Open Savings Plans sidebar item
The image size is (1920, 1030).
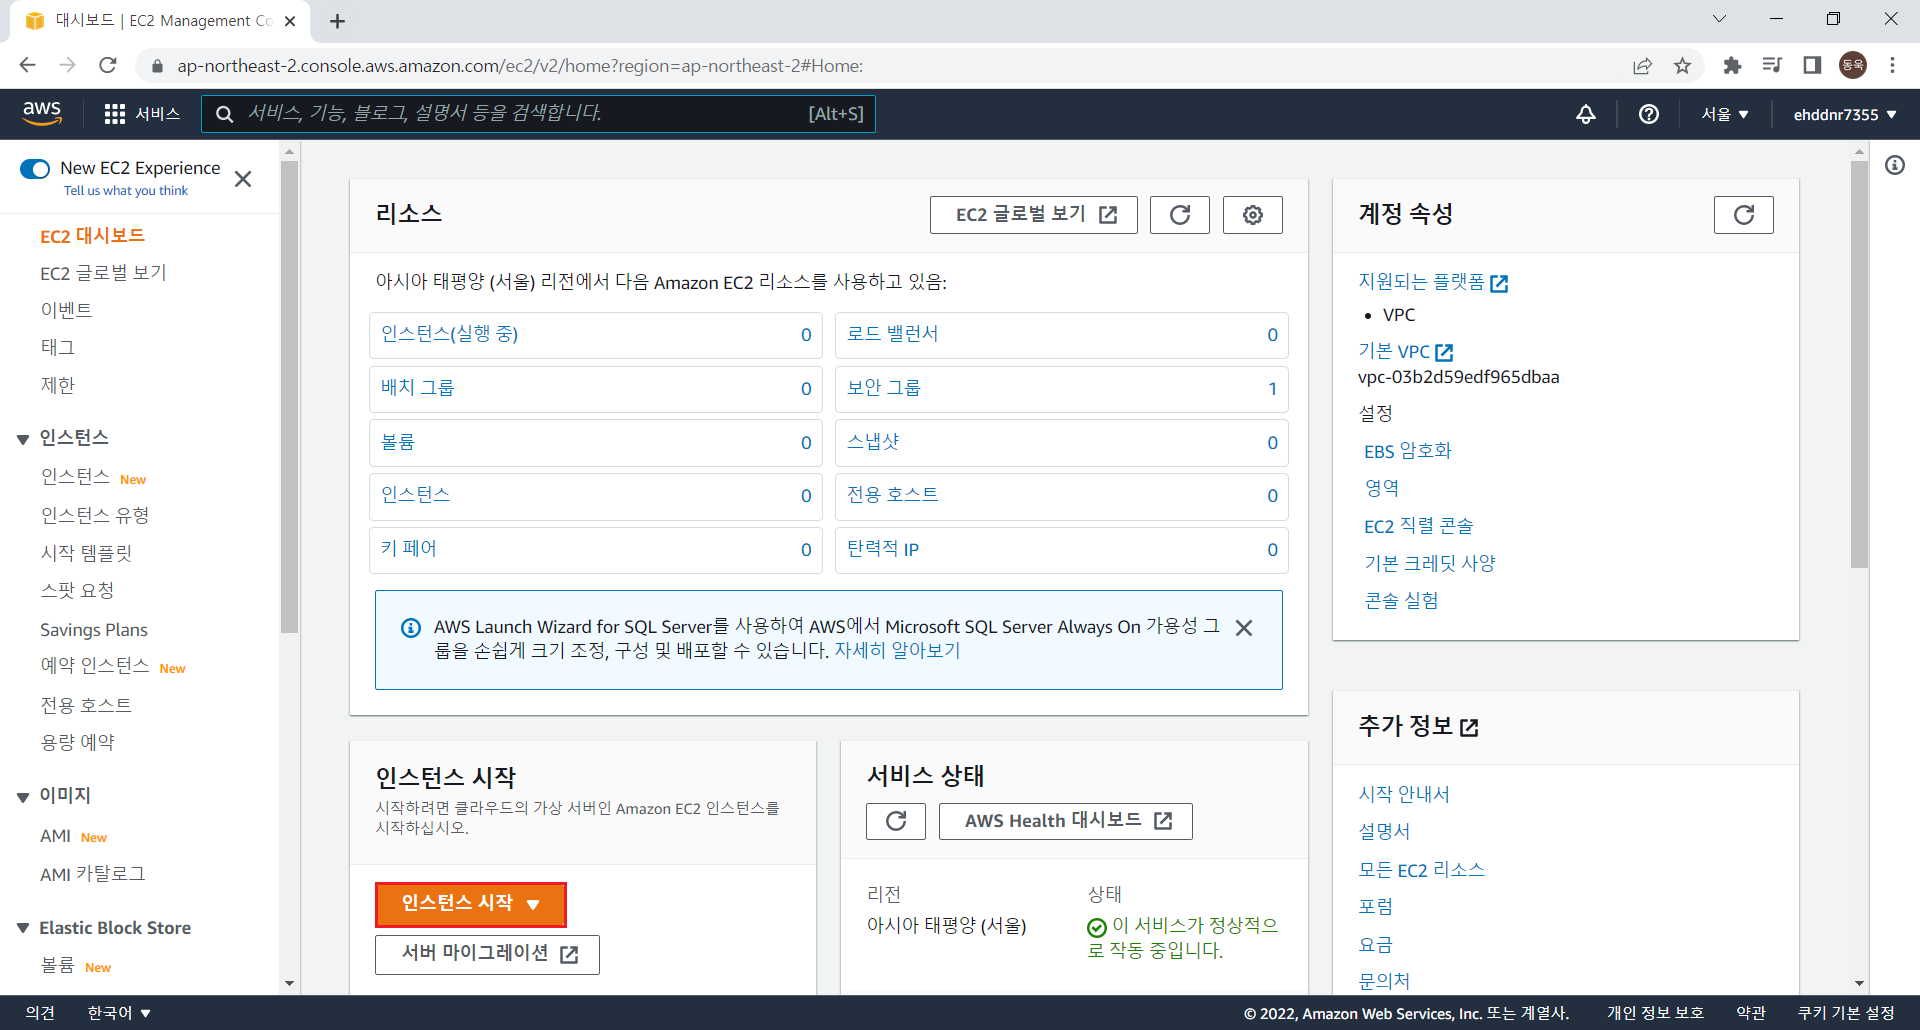click(94, 630)
